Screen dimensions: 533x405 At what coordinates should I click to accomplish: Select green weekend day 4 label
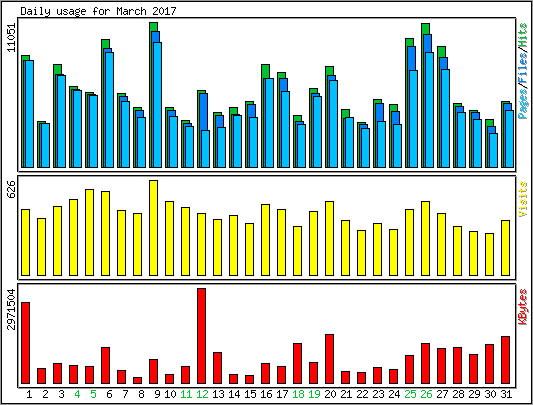coord(77,394)
